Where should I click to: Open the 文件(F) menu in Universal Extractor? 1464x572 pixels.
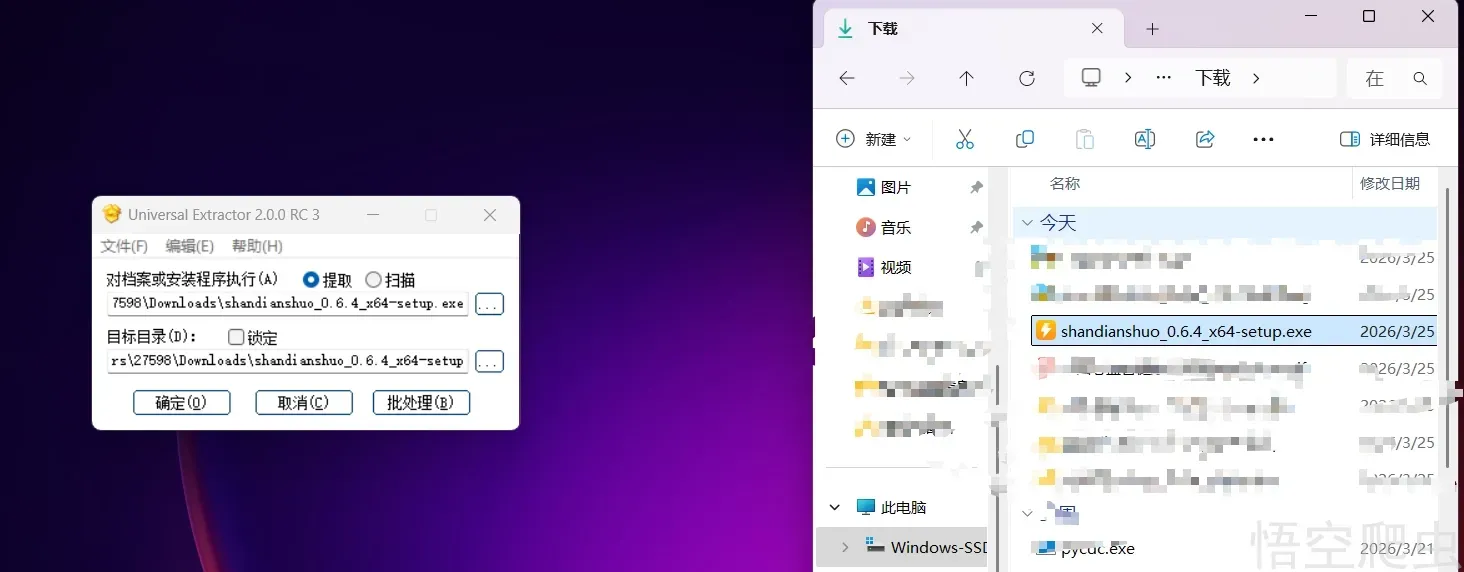tap(124, 246)
